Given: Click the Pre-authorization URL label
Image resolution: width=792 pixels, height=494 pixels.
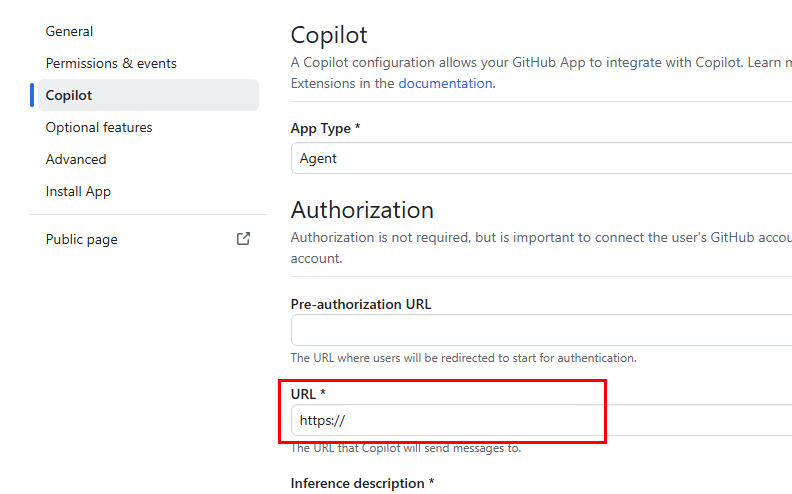Looking at the screenshot, I should pos(361,303).
